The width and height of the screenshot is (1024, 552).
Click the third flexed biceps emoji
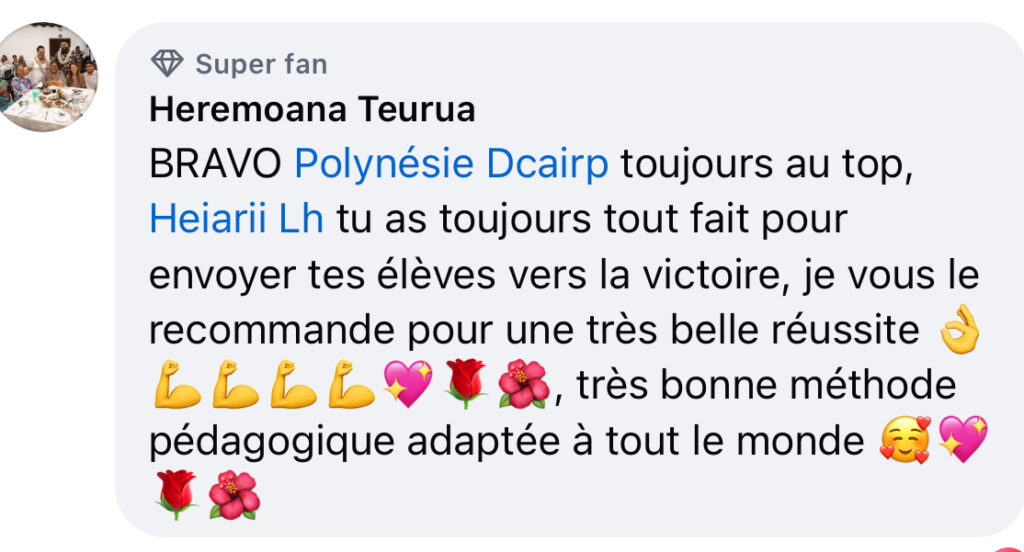coord(293,385)
